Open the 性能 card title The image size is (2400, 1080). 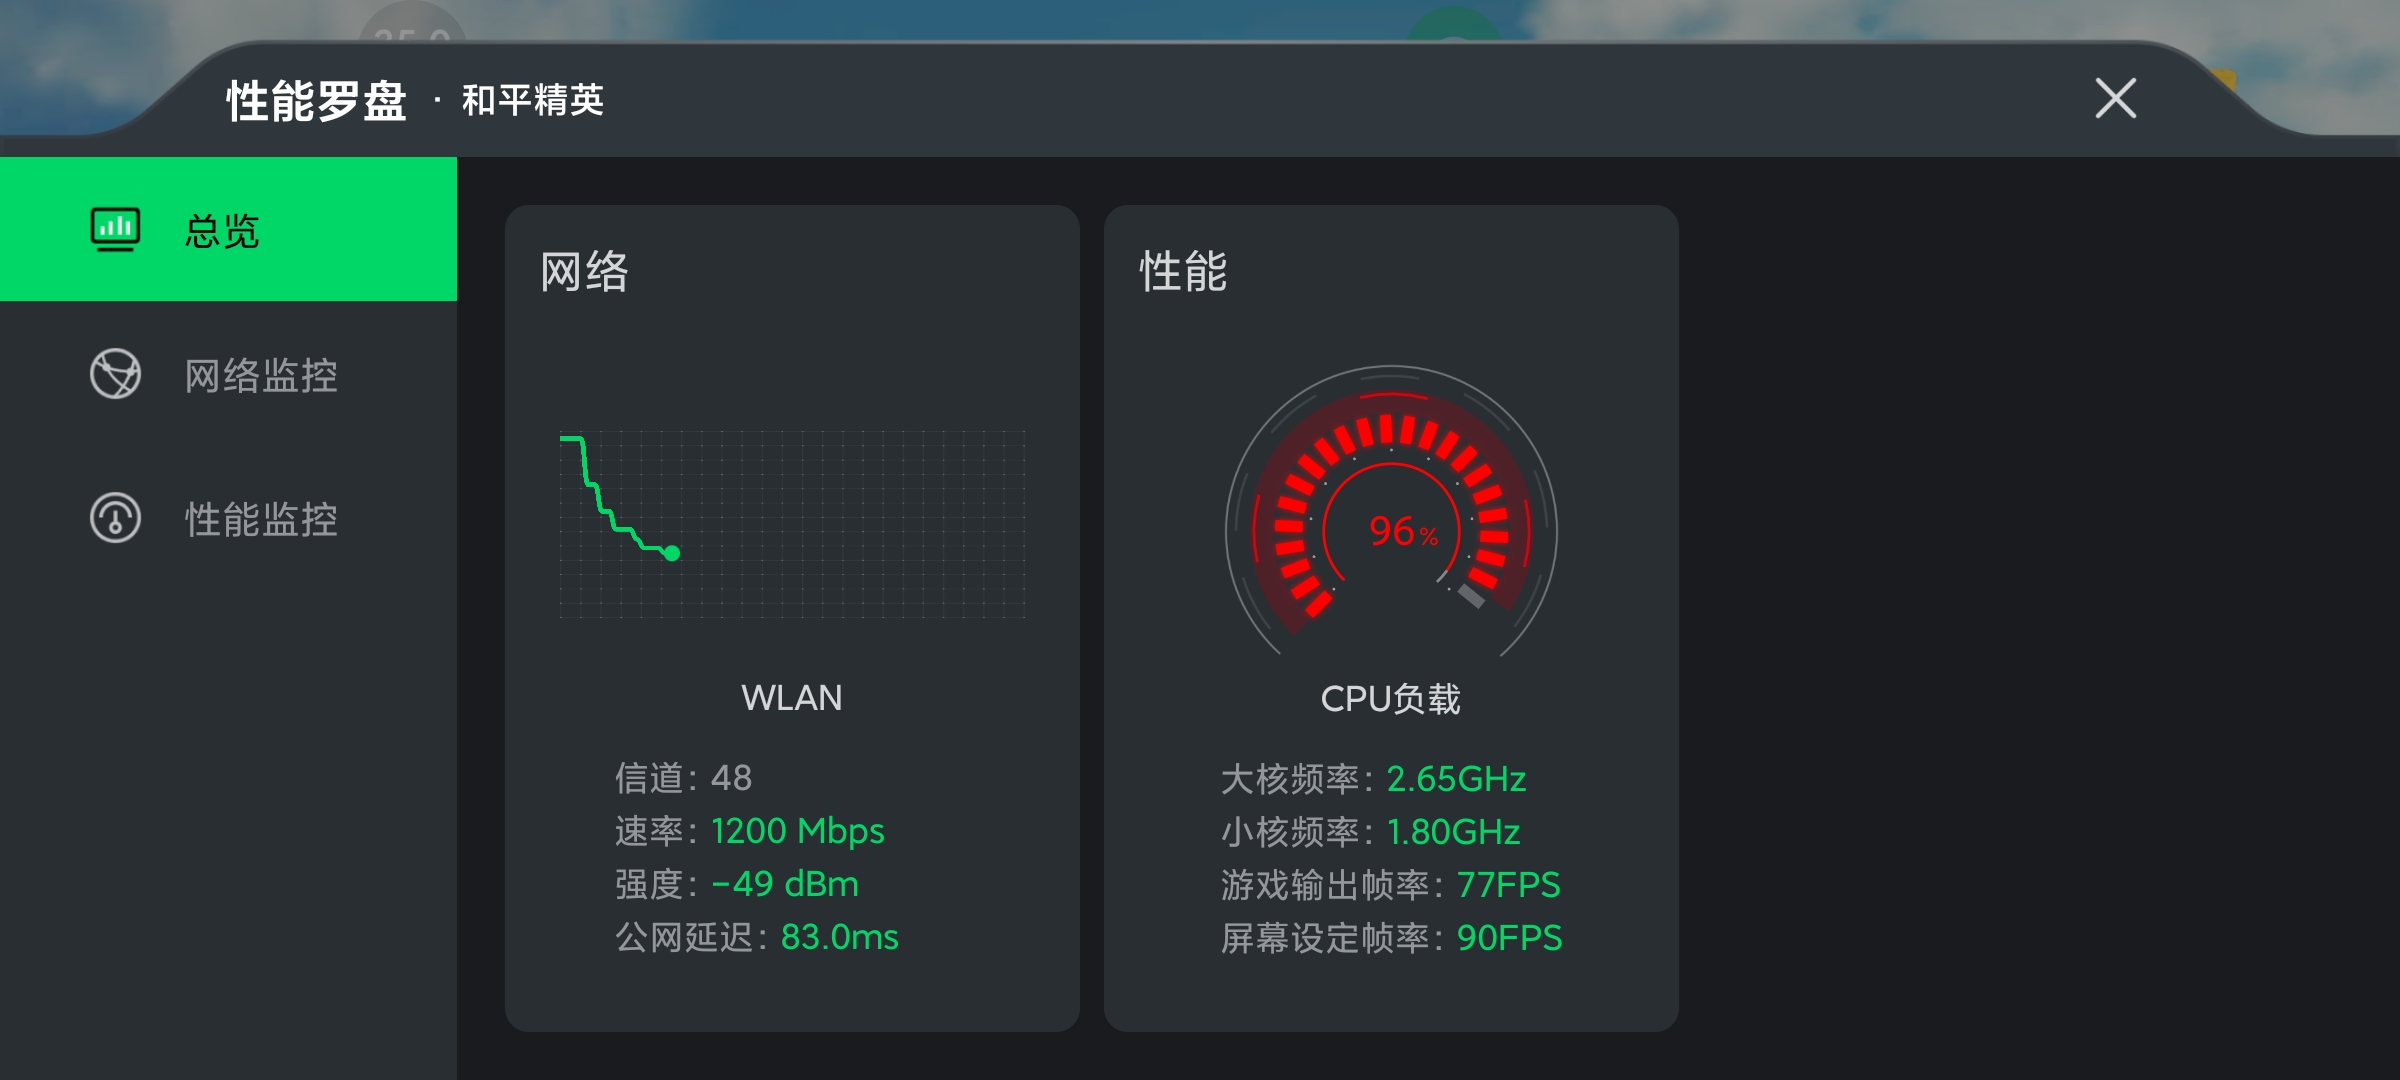tap(1183, 271)
